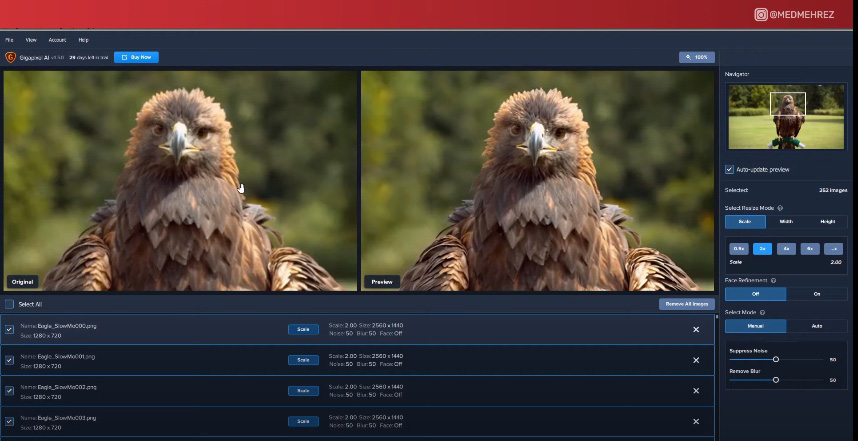Screen dimensions: 858x441
Task: Open the Account menu
Action: pos(57,40)
